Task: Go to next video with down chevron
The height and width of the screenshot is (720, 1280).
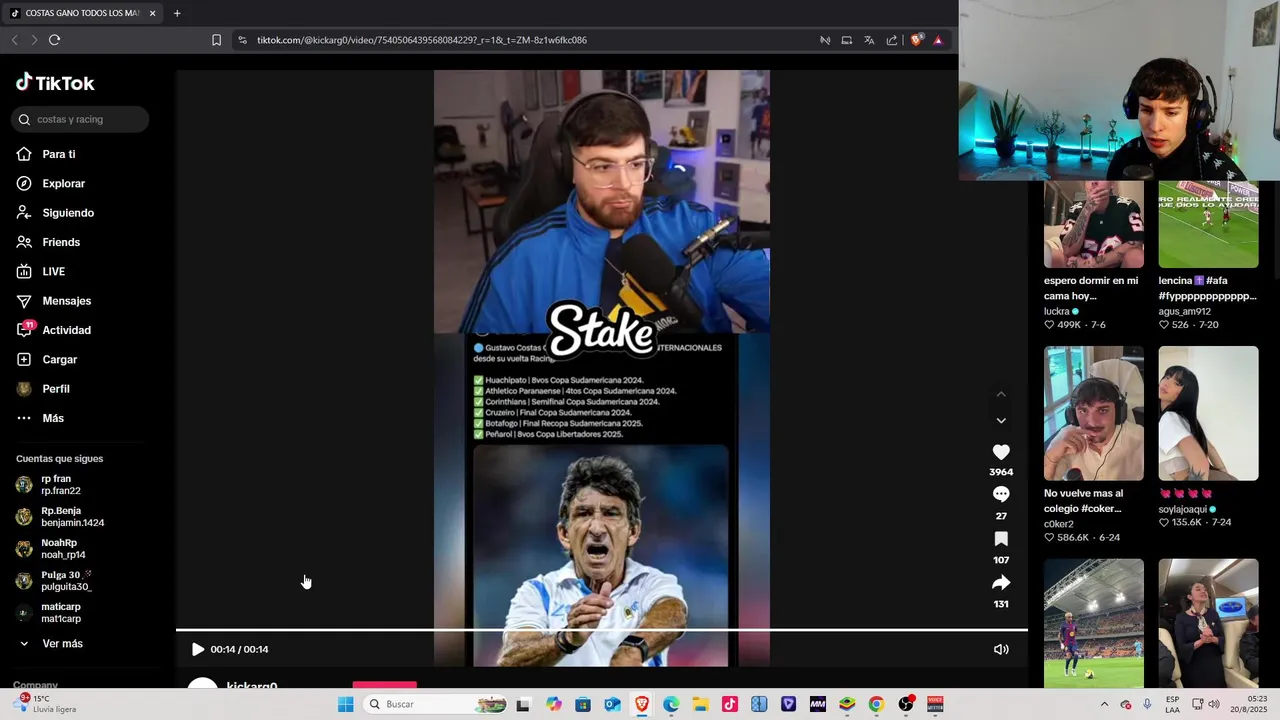Action: (x=1001, y=421)
